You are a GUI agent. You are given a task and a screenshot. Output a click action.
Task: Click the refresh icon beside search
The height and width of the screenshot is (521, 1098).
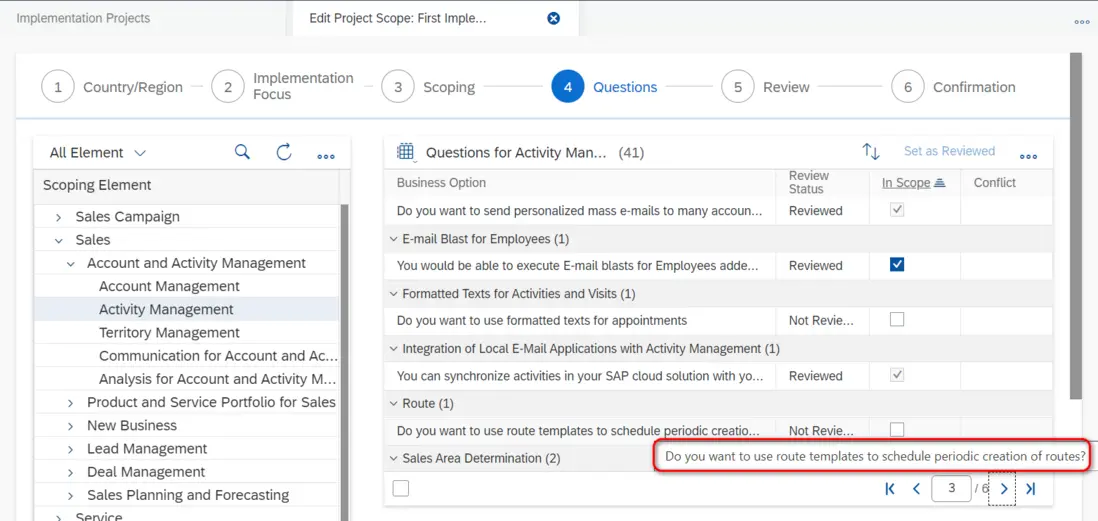coord(284,152)
